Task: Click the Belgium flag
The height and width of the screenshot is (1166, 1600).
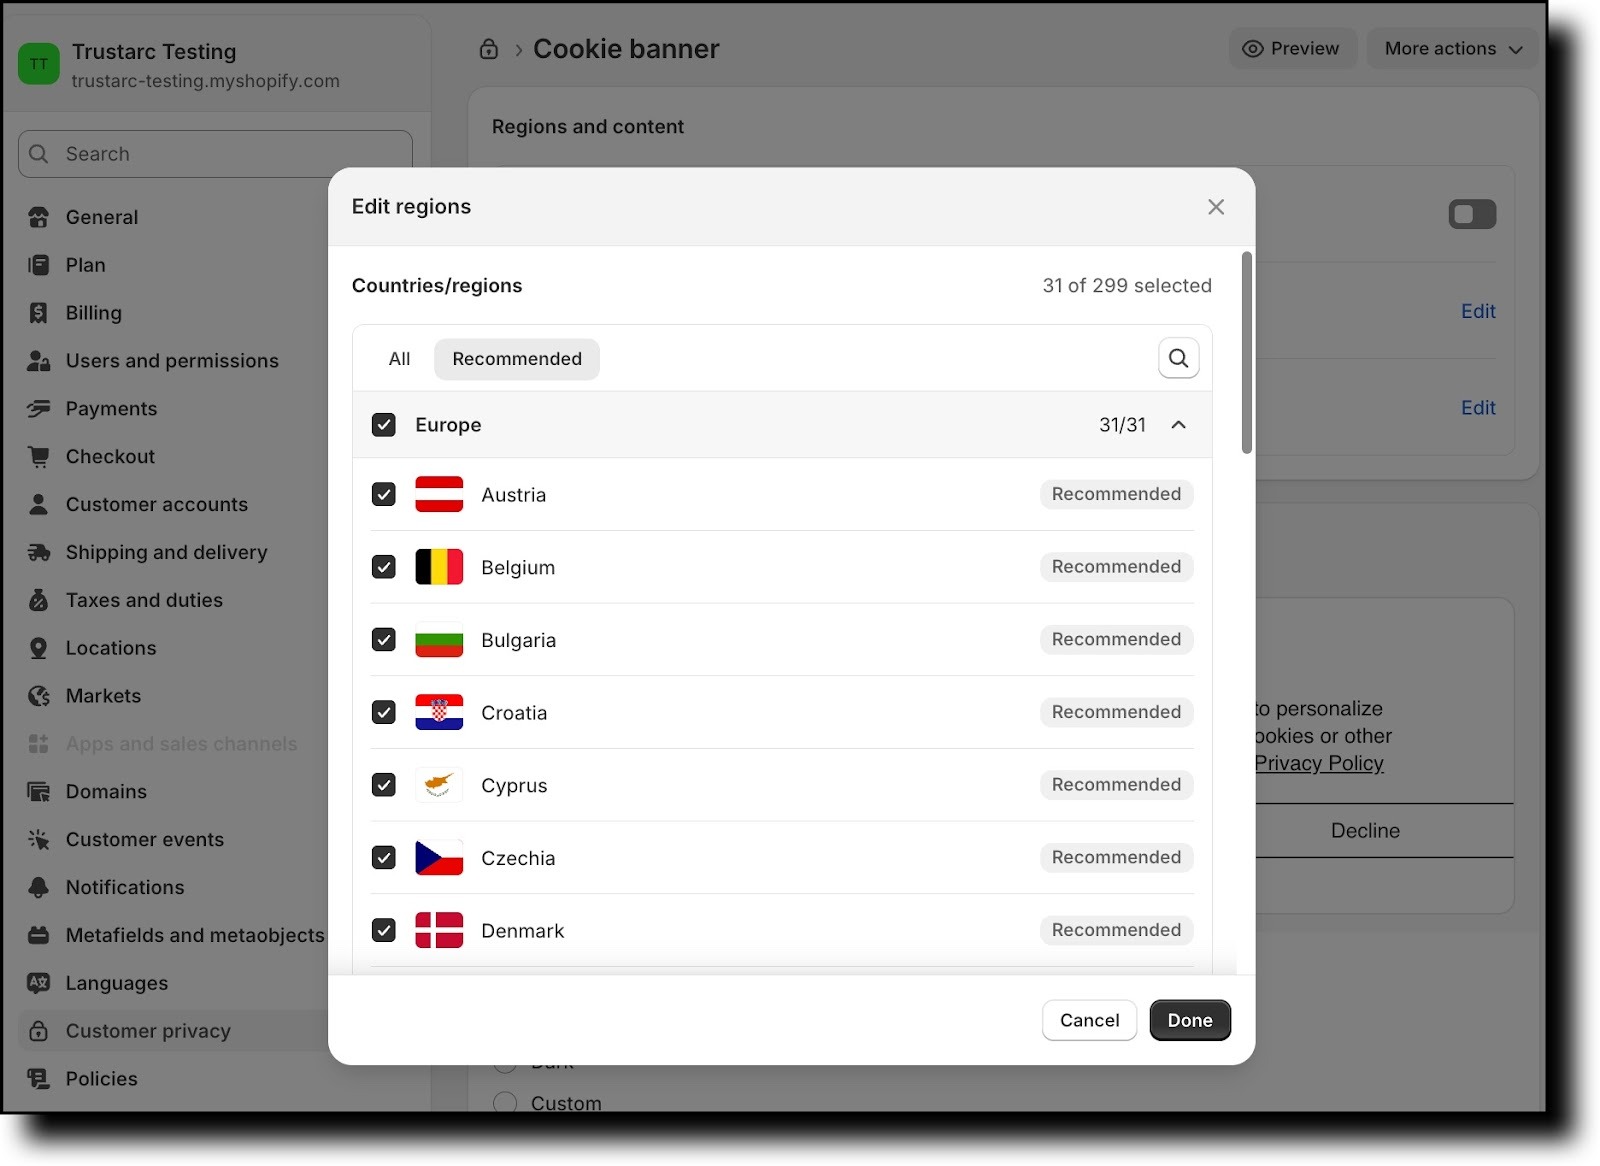Action: coord(439,567)
